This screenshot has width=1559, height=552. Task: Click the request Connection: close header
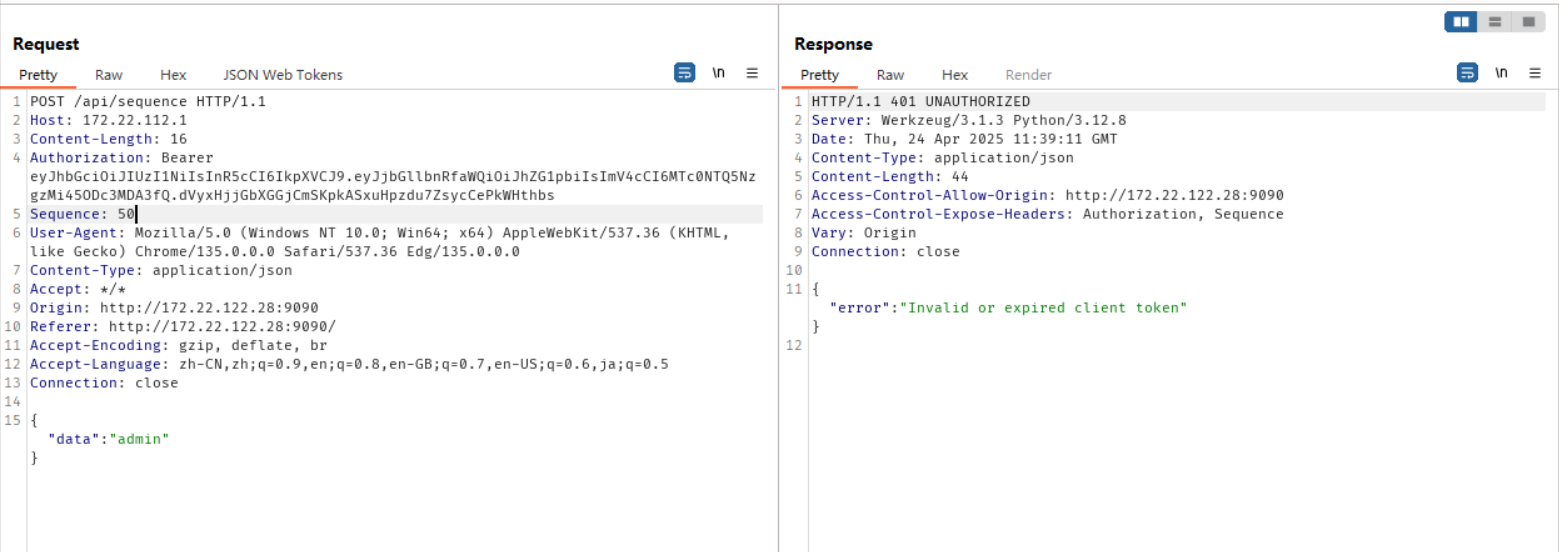coord(104,383)
